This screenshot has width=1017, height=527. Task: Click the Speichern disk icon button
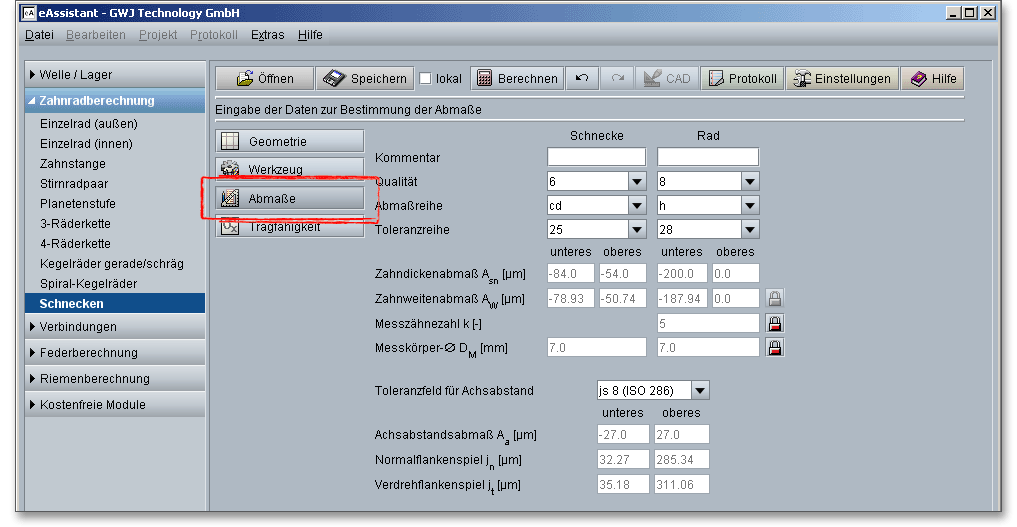tap(365, 79)
